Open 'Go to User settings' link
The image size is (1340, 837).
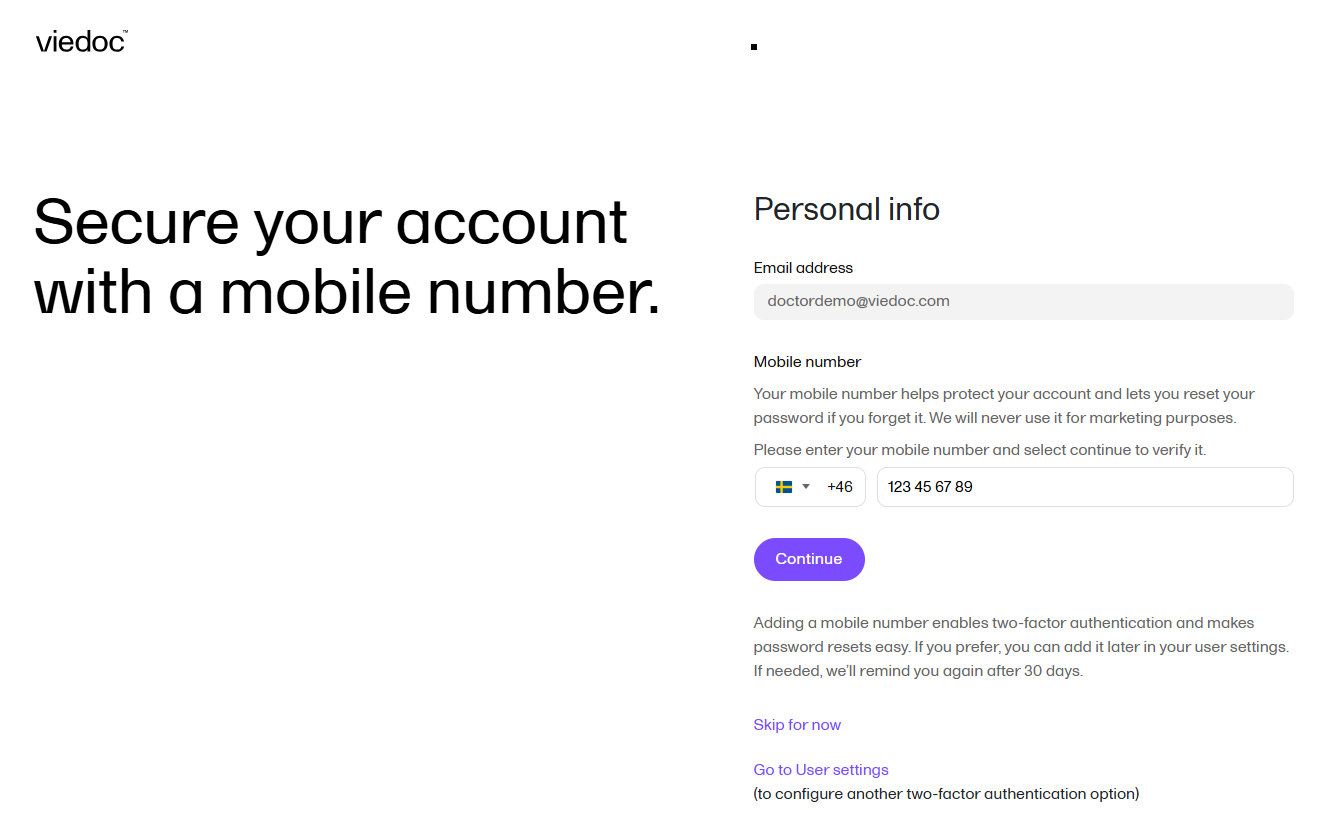tap(821, 770)
